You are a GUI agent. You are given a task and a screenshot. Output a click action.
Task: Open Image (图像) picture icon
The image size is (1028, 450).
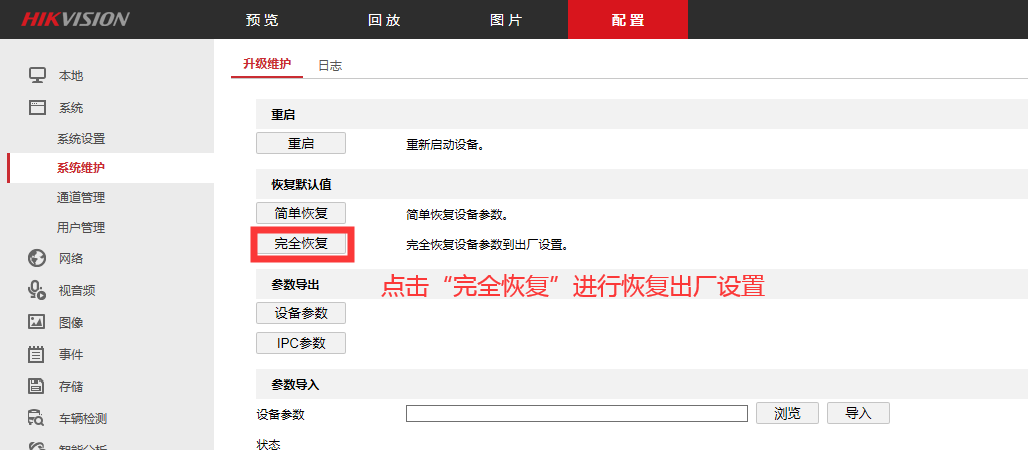pyautogui.click(x=37, y=322)
